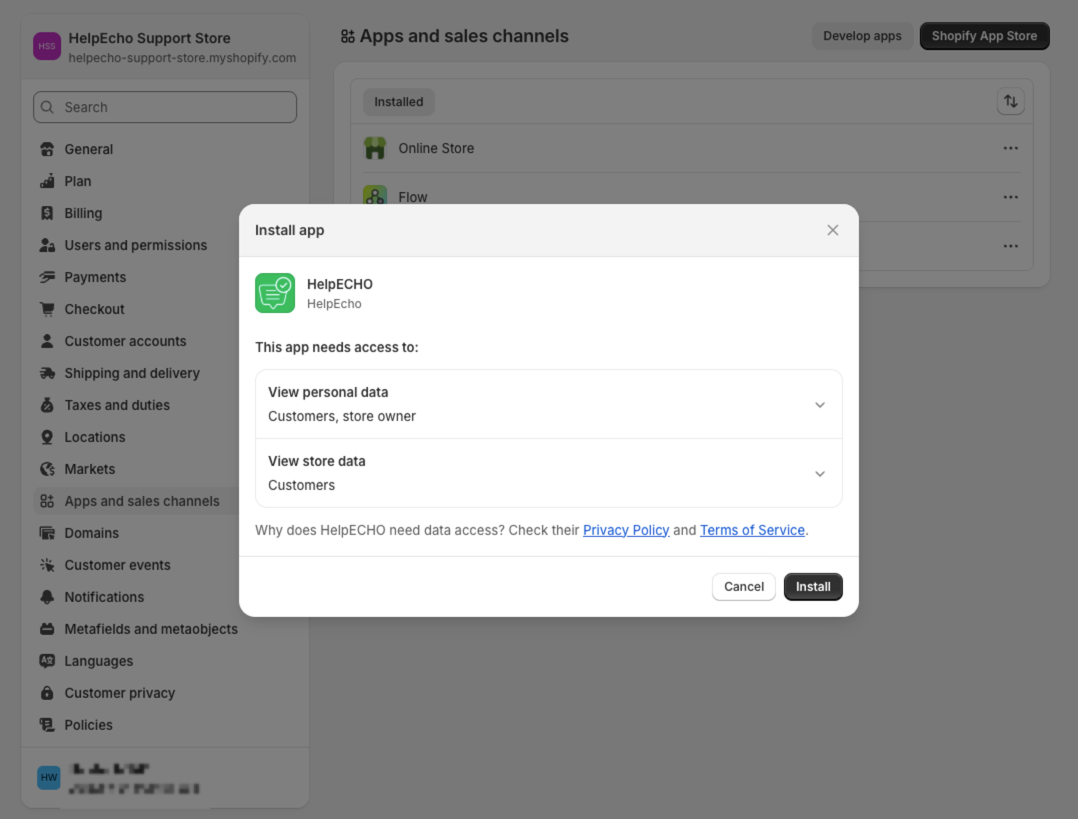This screenshot has width=1078, height=819.
Task: Click the Billing icon in sidebar
Action: tap(47, 213)
